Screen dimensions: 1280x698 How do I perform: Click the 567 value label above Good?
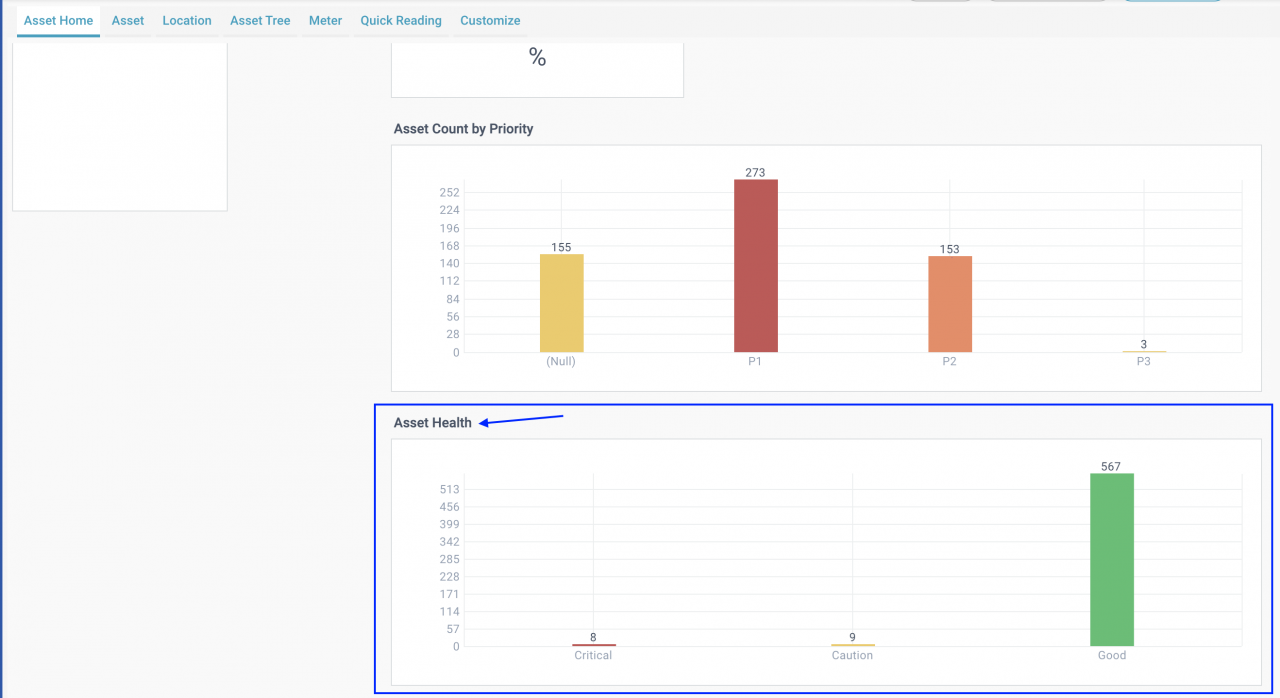tap(1111, 467)
